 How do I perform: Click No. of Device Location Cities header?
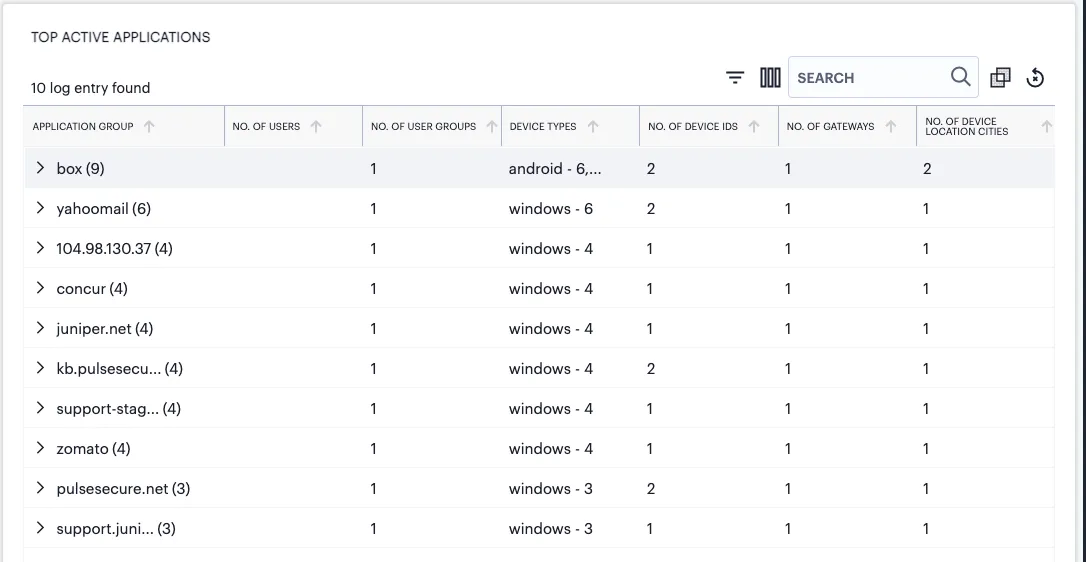coord(966,126)
